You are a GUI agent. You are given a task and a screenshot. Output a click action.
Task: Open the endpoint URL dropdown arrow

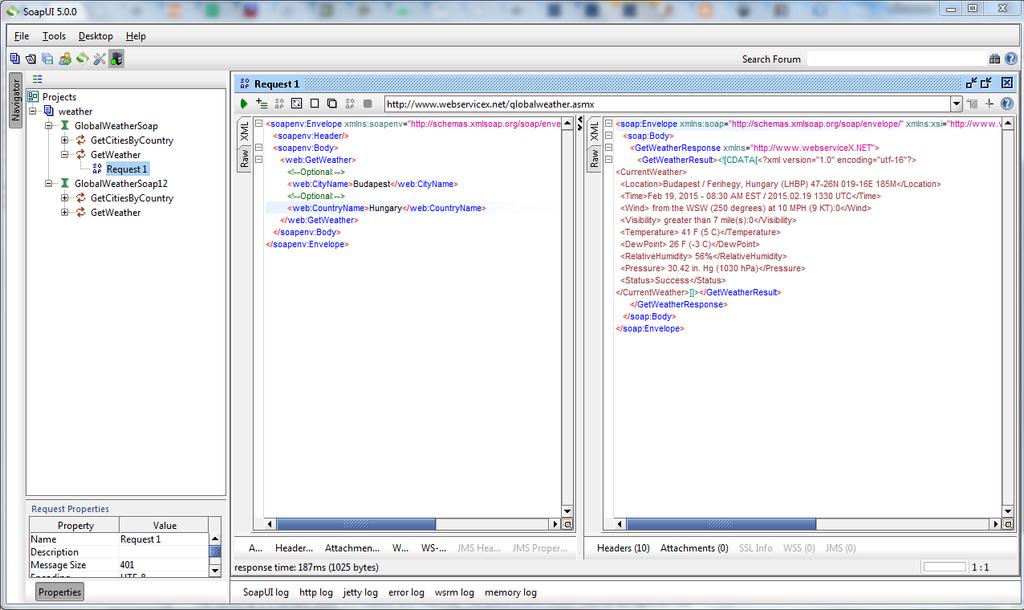(956, 103)
